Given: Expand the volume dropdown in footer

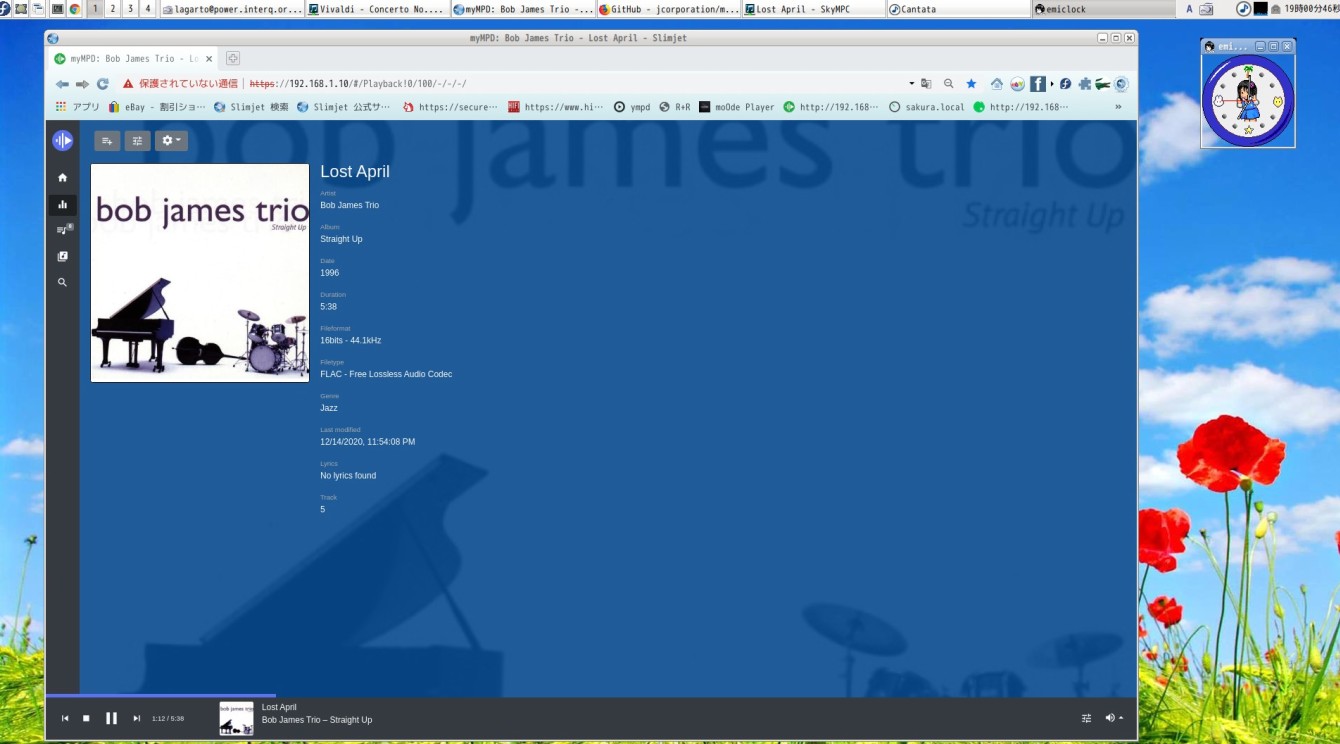Looking at the screenshot, I should click(x=1113, y=718).
